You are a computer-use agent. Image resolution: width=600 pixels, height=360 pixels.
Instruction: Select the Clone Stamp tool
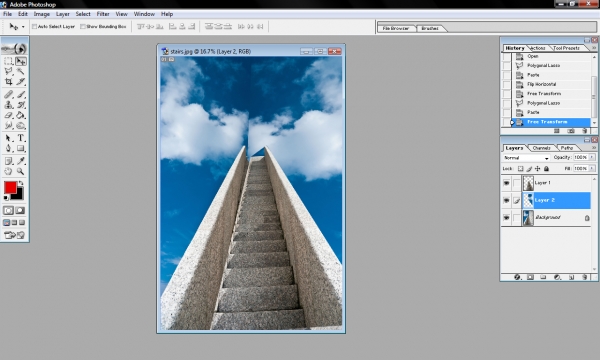tap(8, 104)
